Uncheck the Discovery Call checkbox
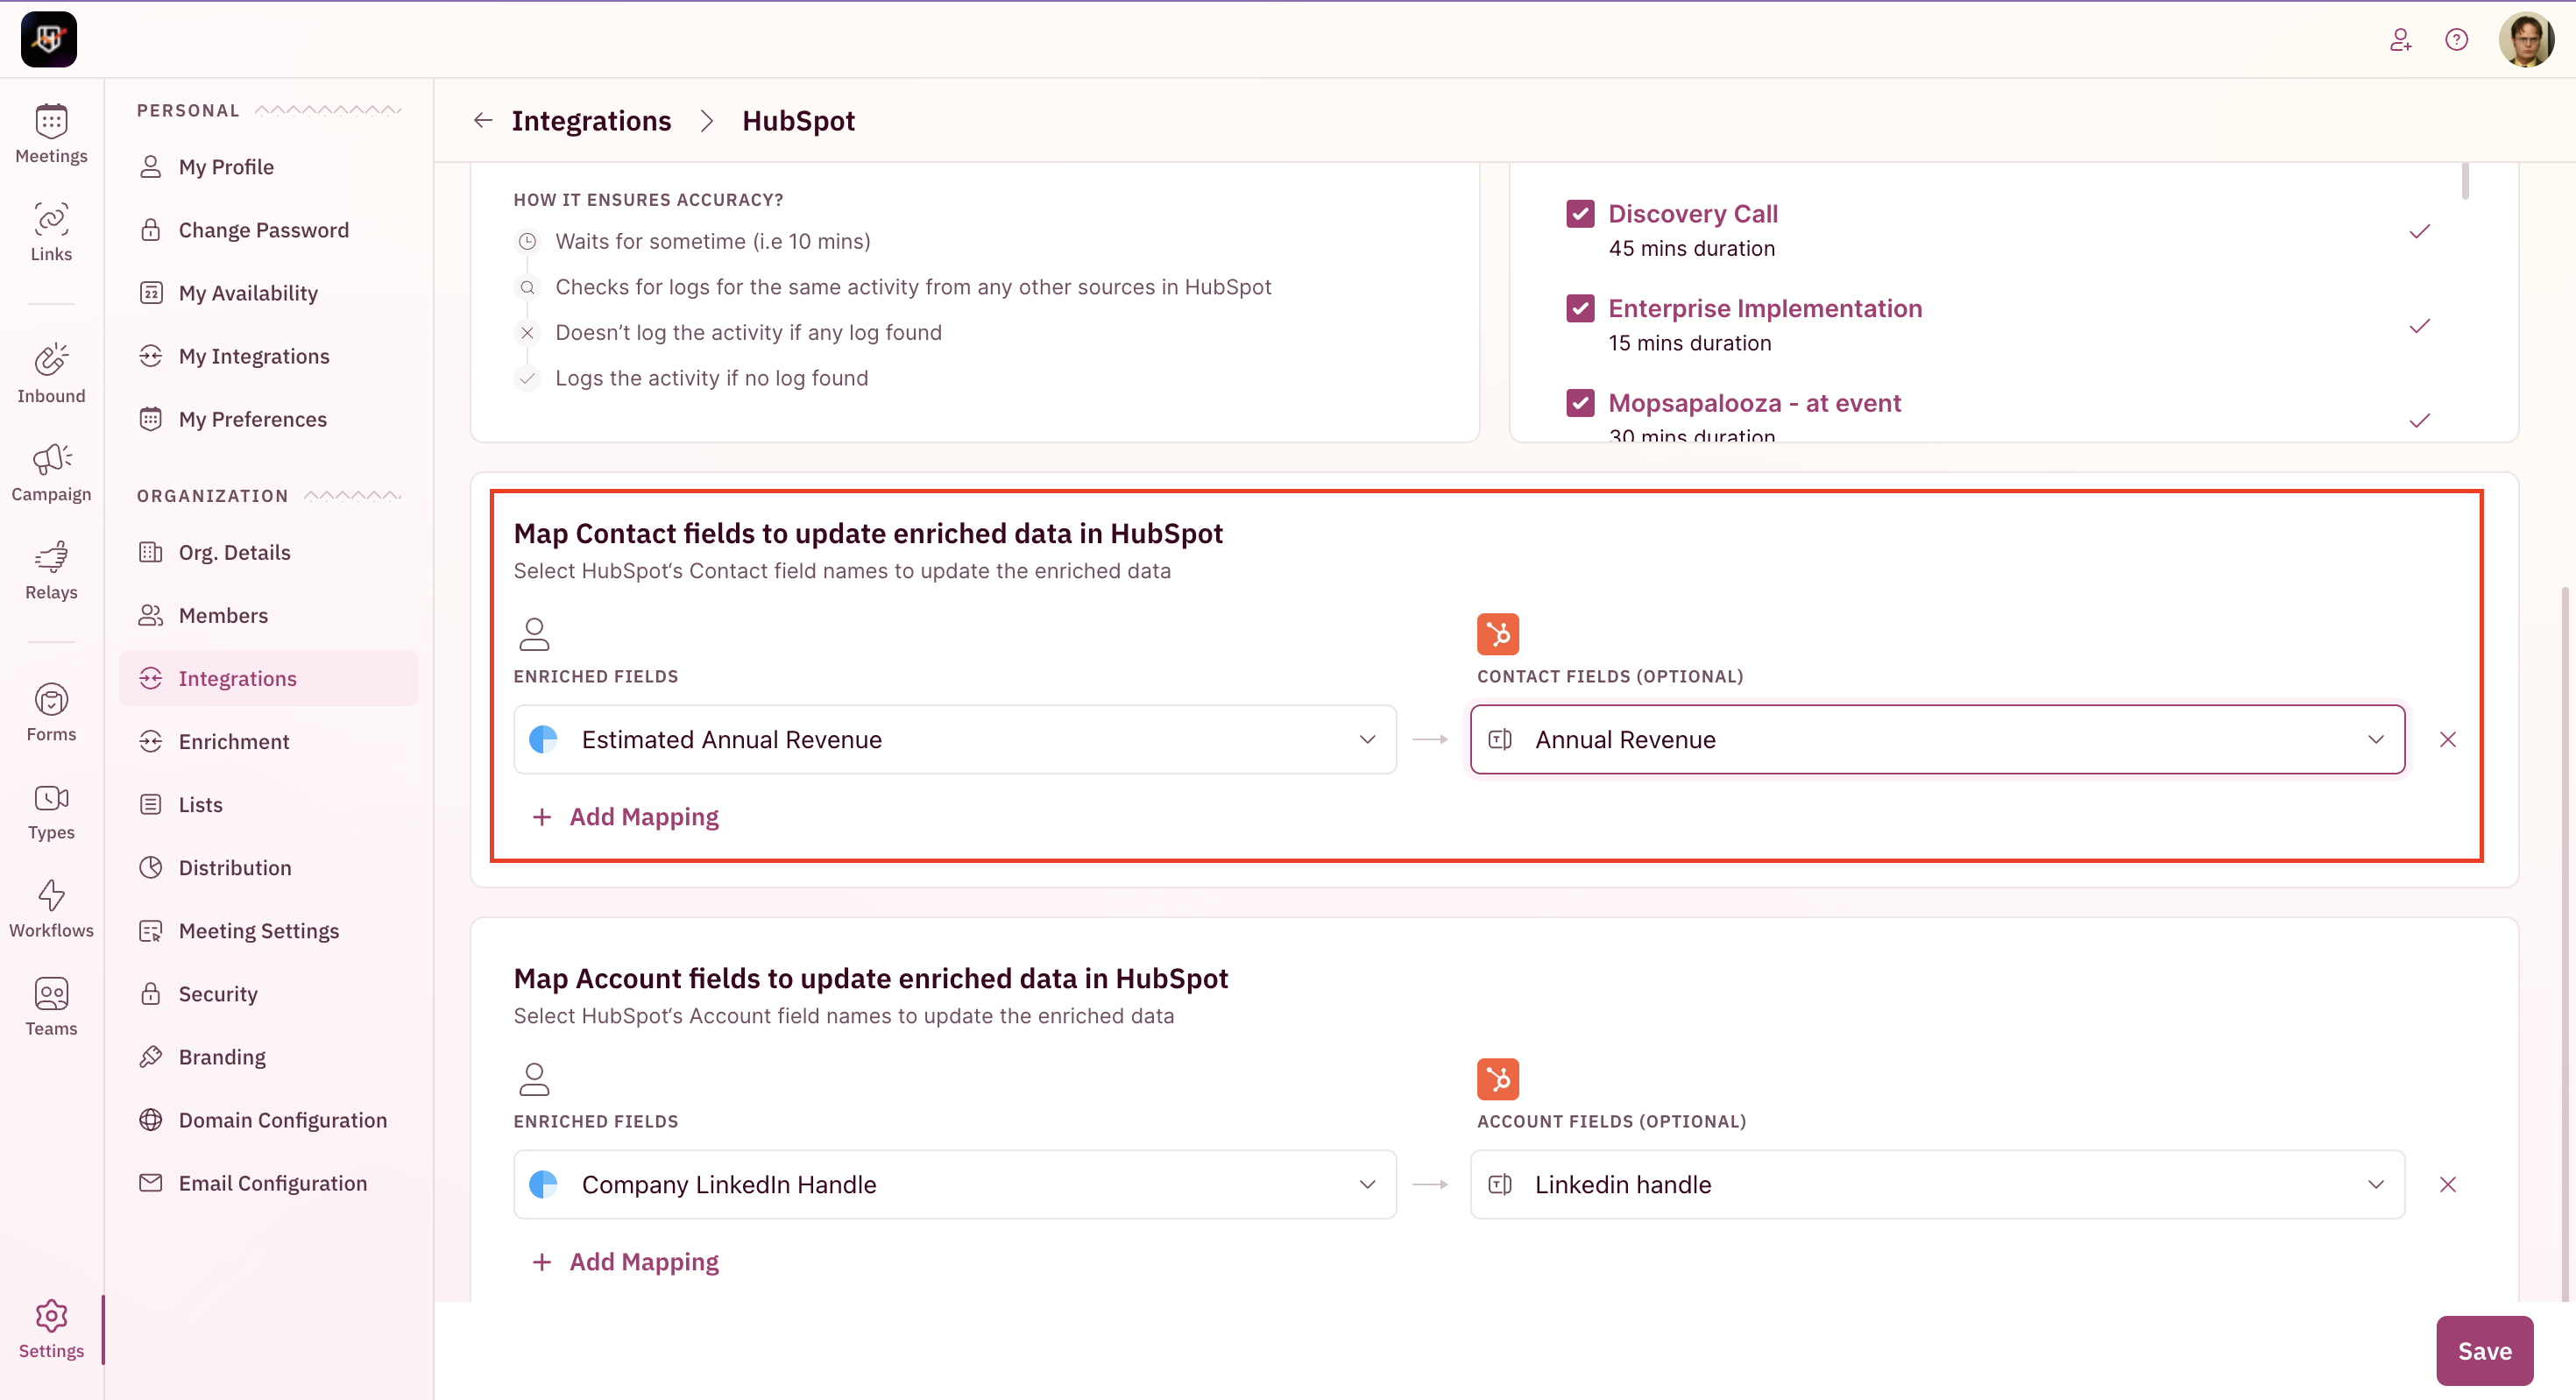 pos(1580,214)
